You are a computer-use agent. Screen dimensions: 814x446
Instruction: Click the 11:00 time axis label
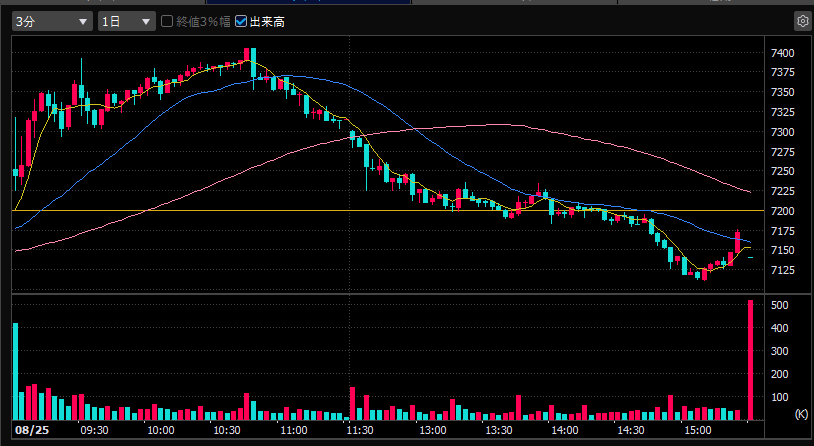pyautogui.click(x=294, y=430)
